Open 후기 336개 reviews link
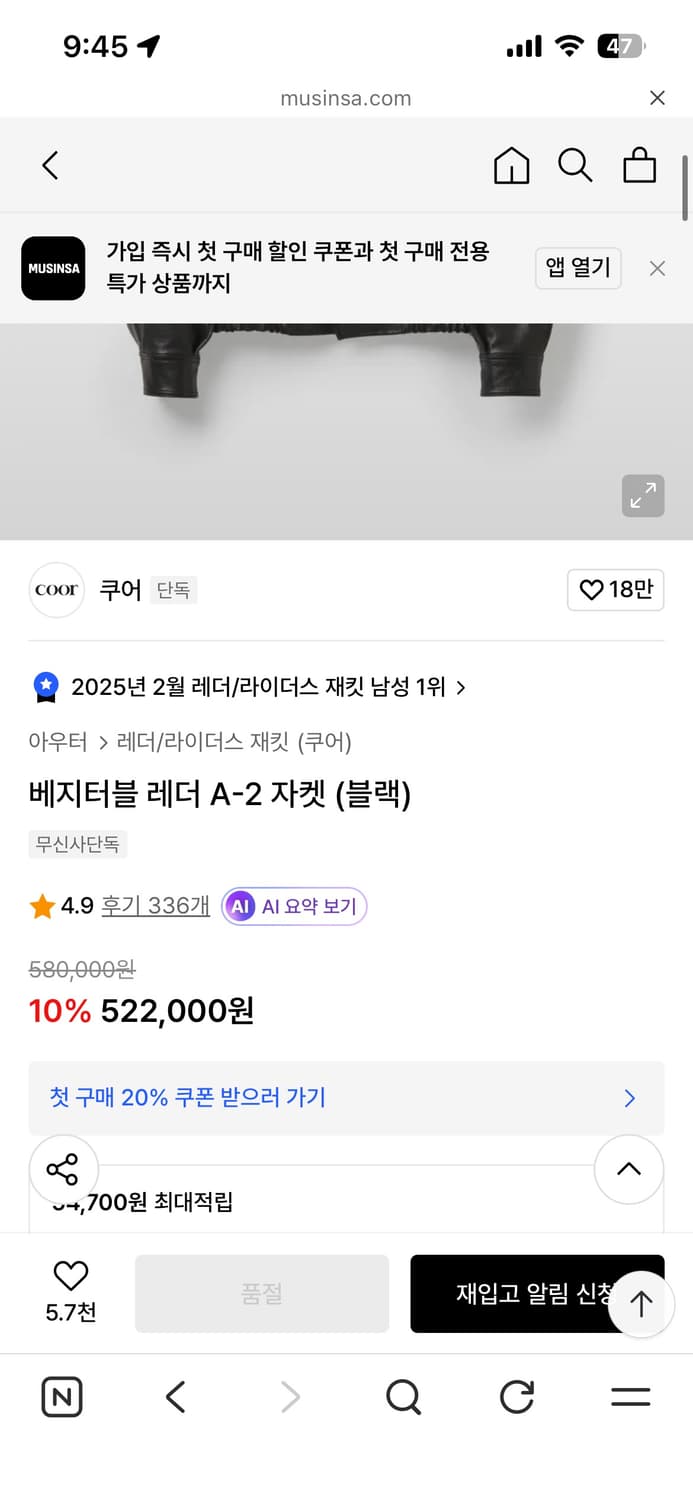The height and width of the screenshot is (1500, 693). click(x=154, y=905)
